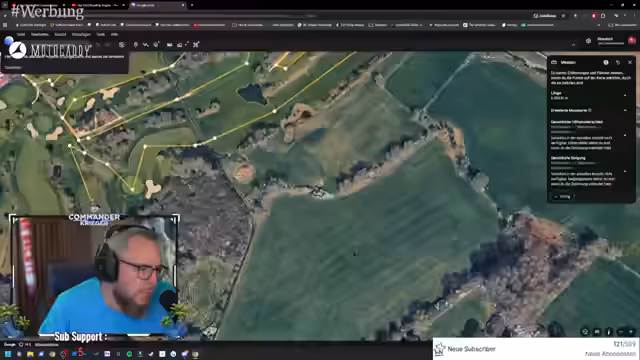Click the zoom out minus at bottom right
The image size is (640, 360).
[x=621, y=332]
